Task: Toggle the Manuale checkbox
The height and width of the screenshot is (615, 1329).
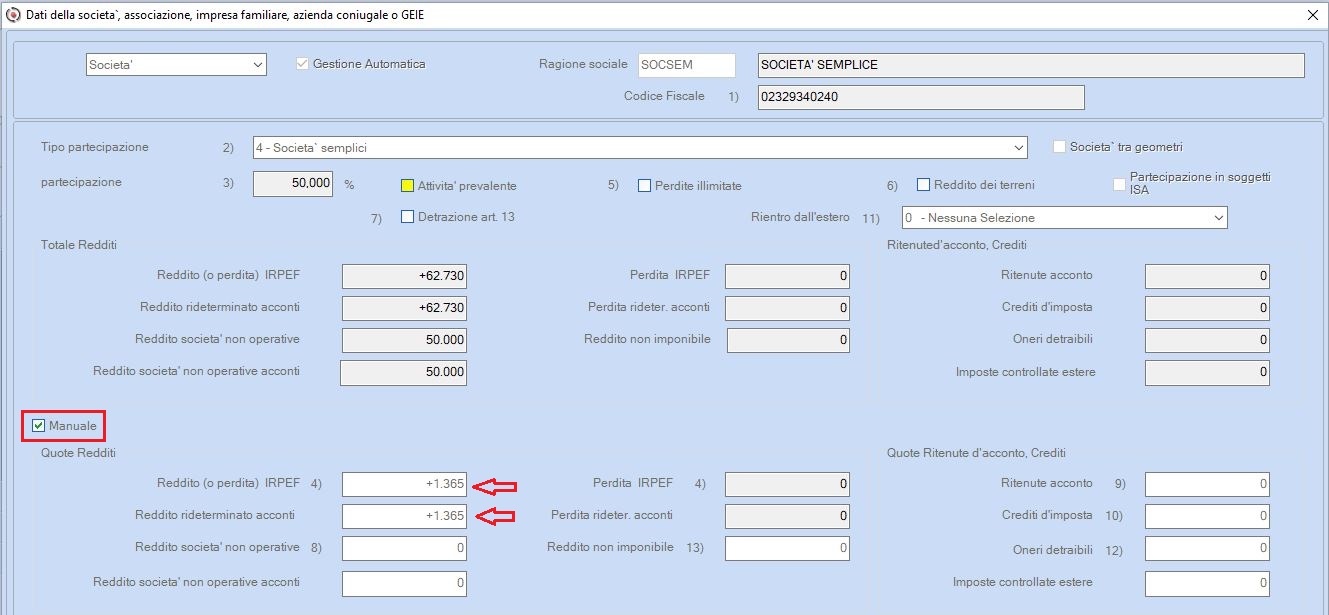Action: click(39, 426)
